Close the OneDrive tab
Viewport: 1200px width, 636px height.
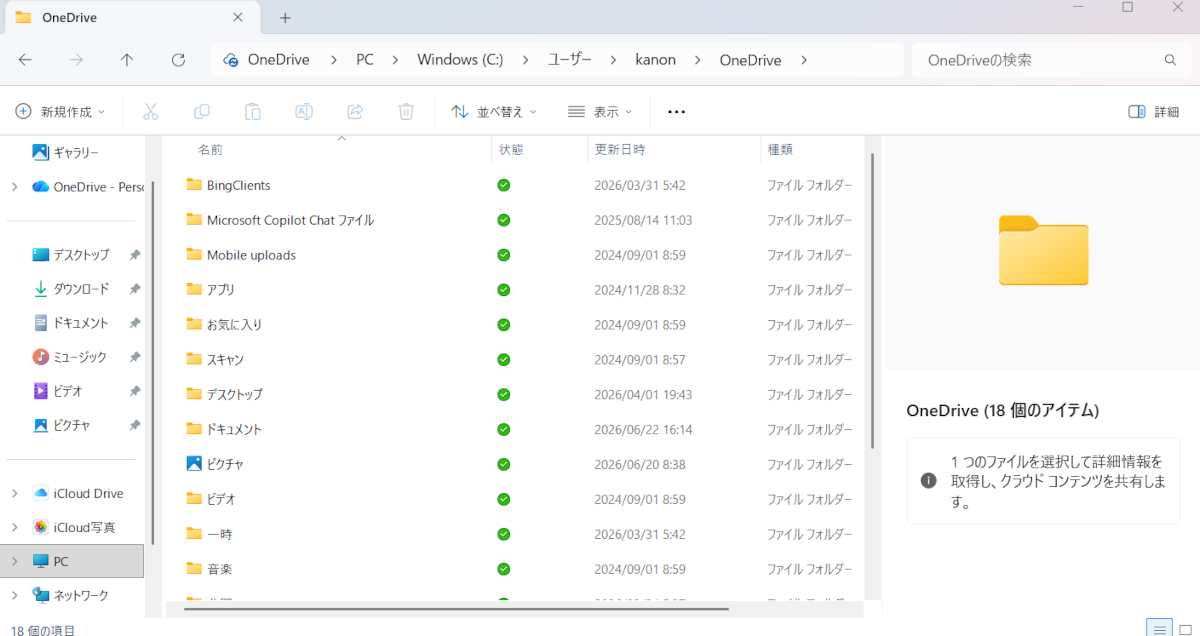pos(237,17)
